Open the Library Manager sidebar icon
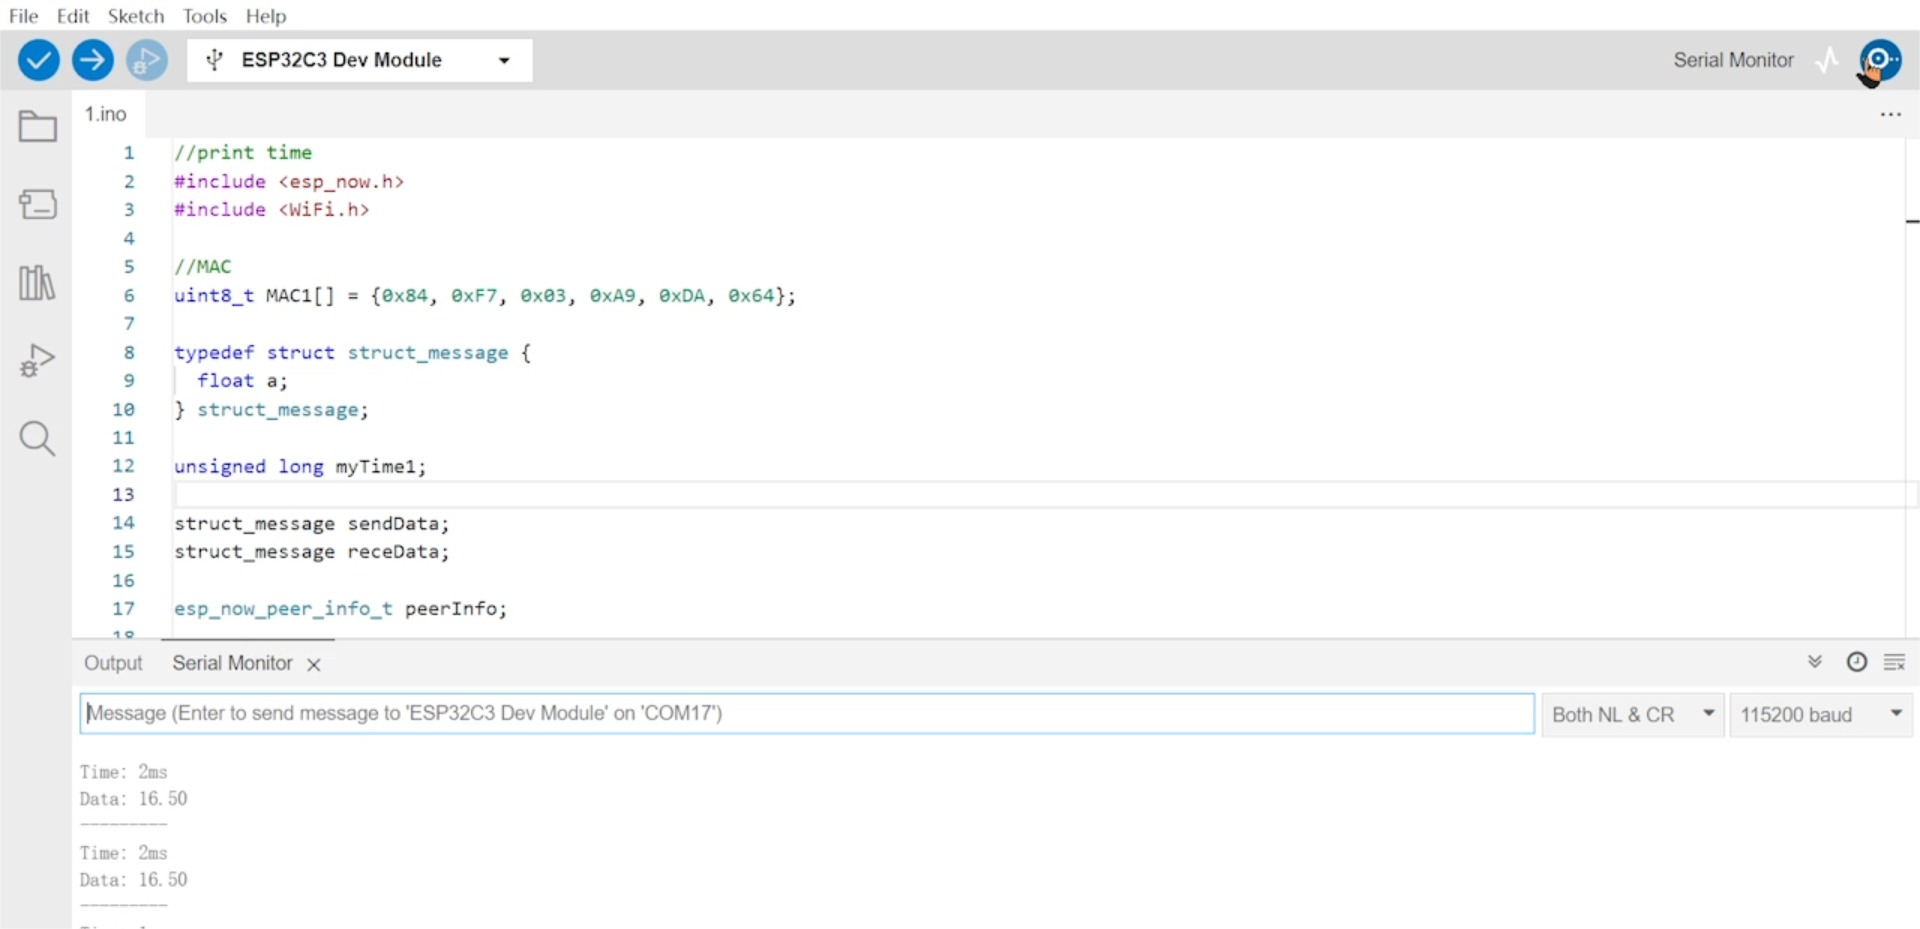 tap(38, 283)
